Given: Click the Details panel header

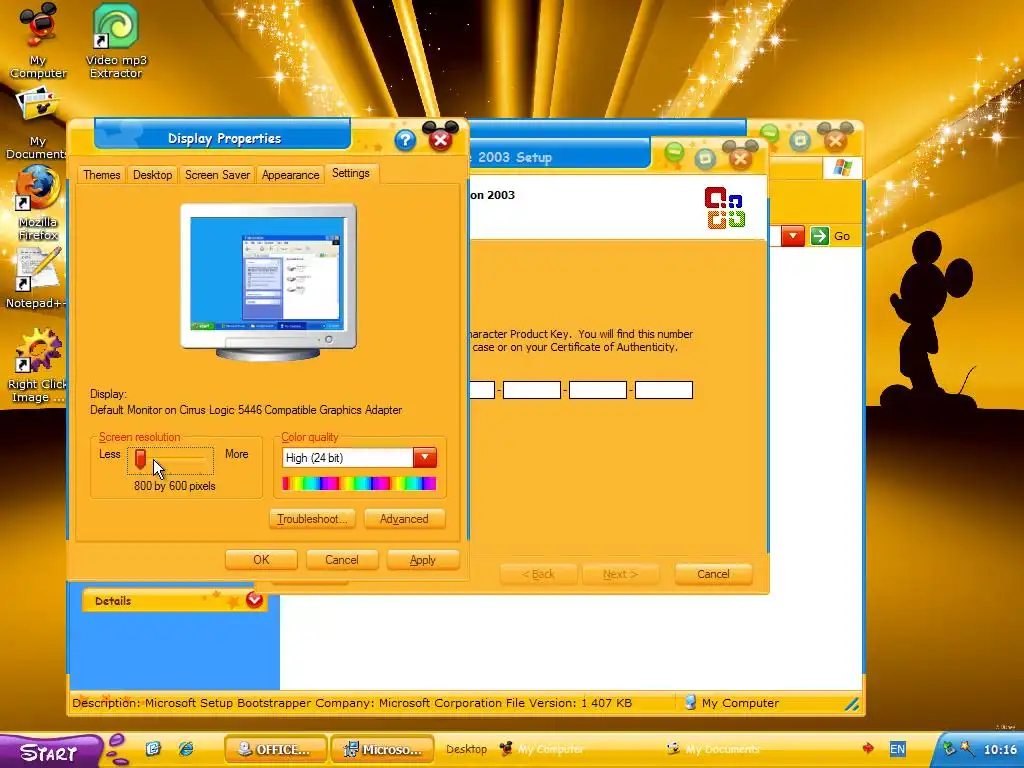Looking at the screenshot, I should tap(174, 600).
